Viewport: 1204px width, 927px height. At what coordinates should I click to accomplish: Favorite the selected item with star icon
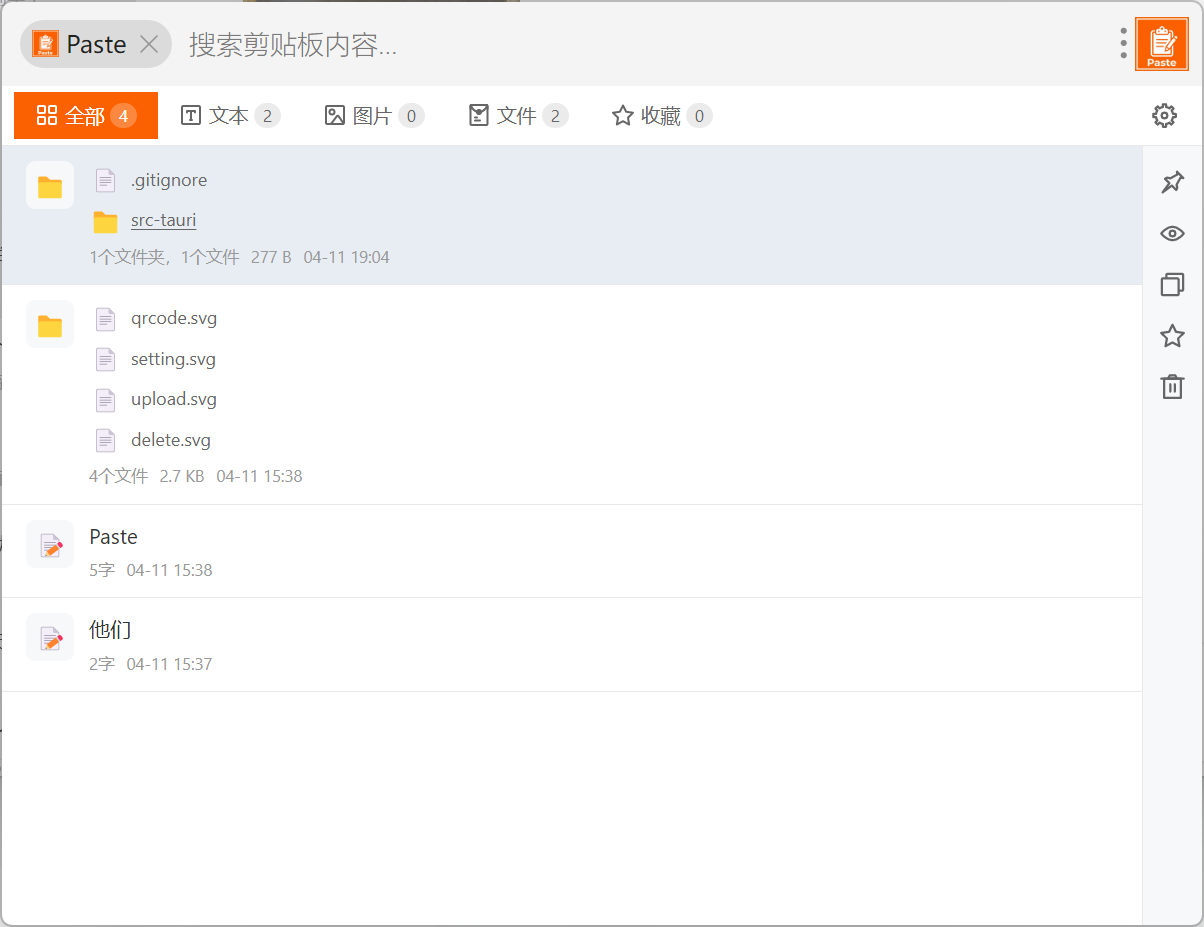(1172, 336)
